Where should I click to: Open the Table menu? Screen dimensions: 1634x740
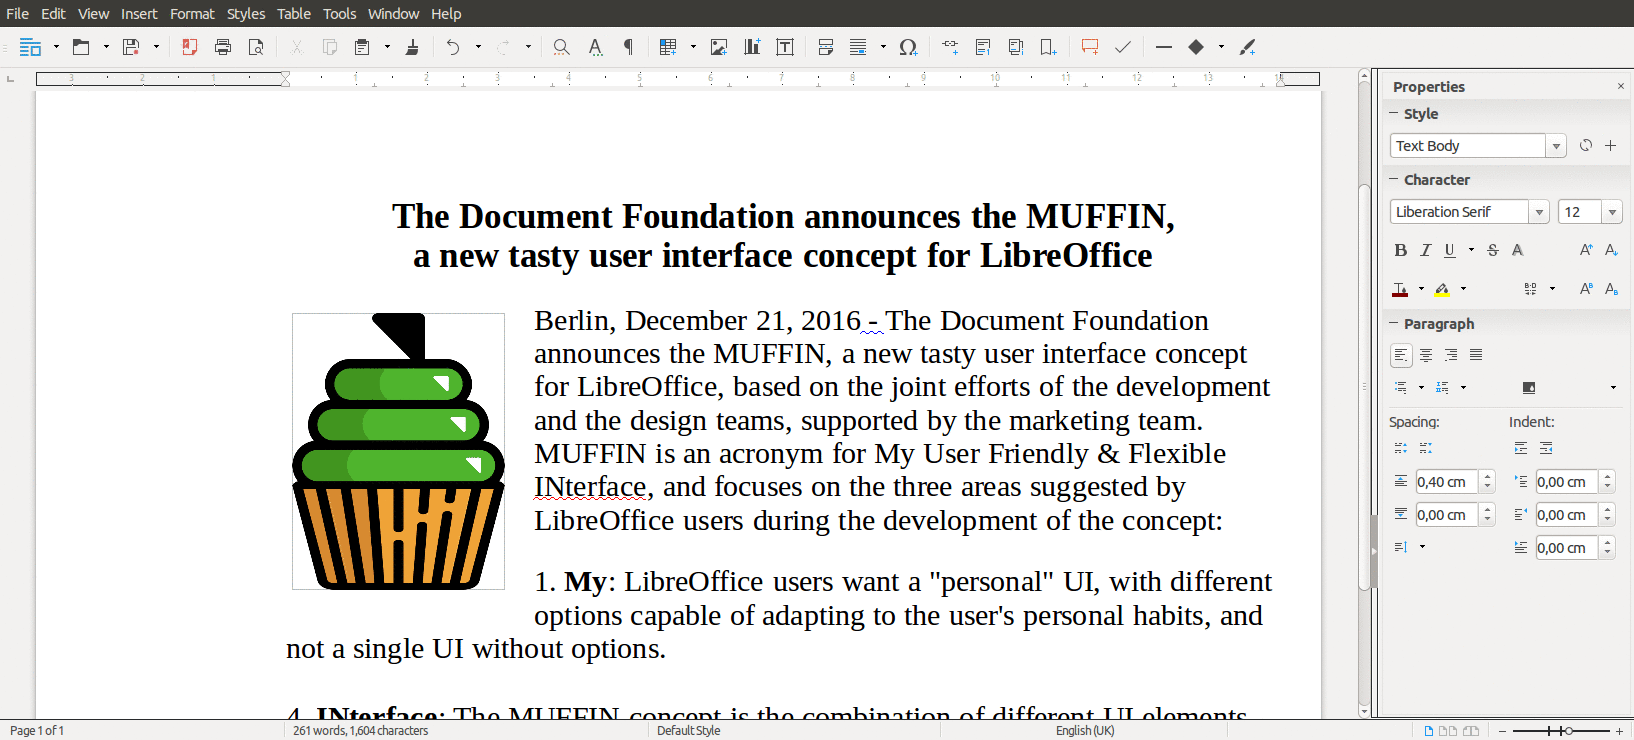click(x=294, y=14)
